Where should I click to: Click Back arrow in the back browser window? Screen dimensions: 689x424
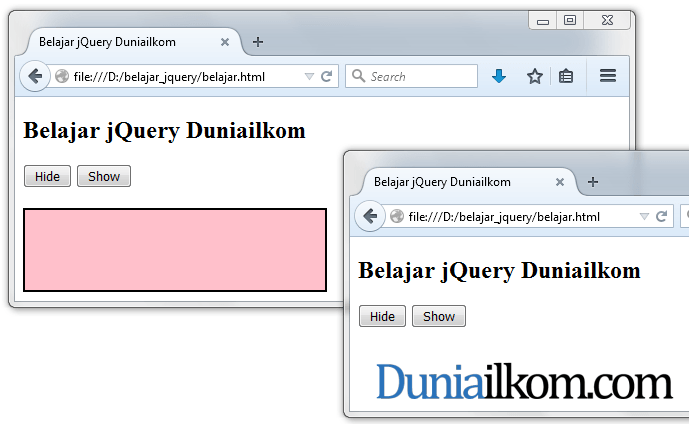point(35,76)
